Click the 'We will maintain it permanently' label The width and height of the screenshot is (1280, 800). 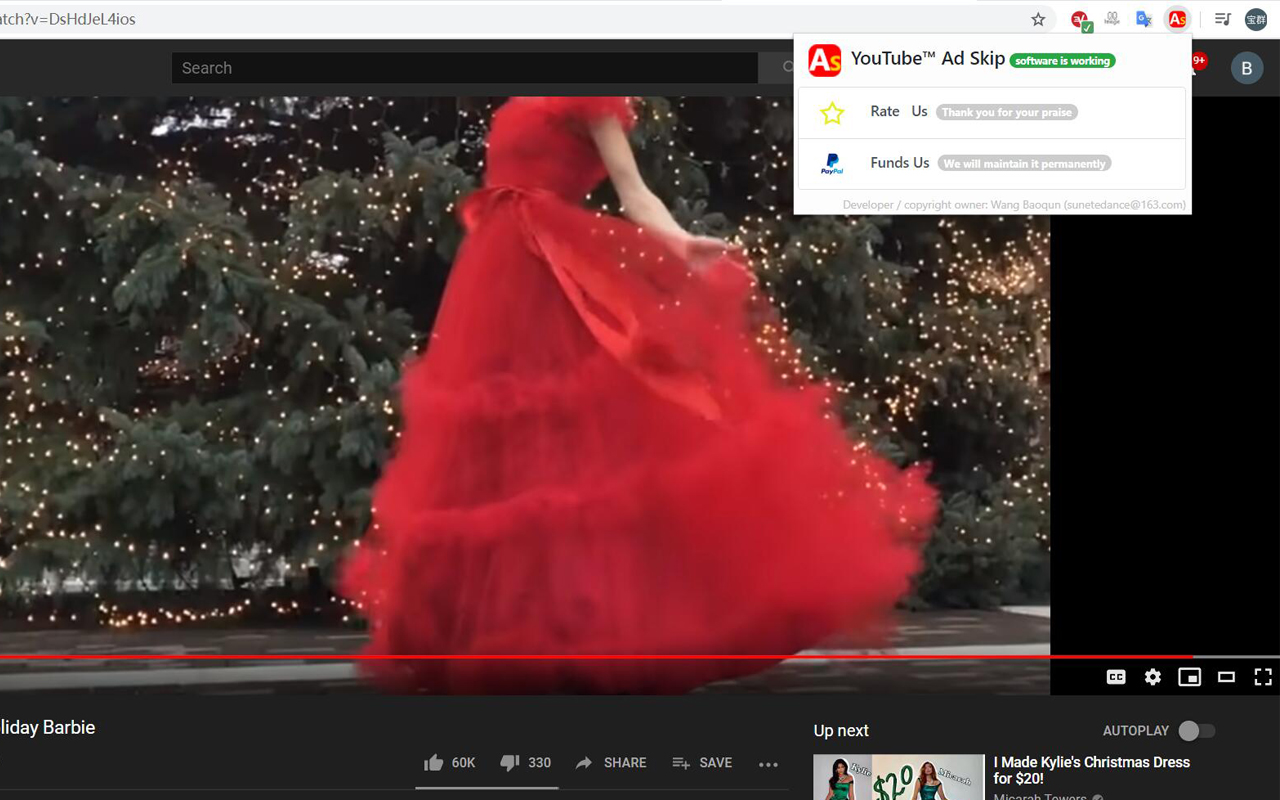pyautogui.click(x=1024, y=163)
